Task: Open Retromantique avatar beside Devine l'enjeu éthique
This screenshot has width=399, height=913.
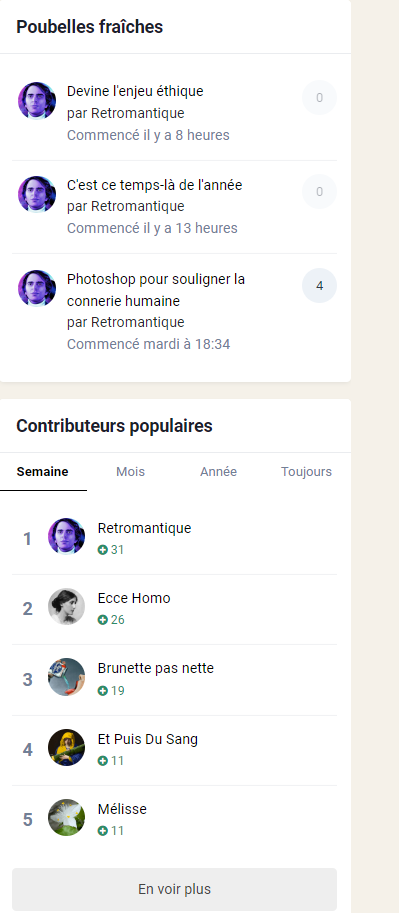Action: click(x=37, y=101)
